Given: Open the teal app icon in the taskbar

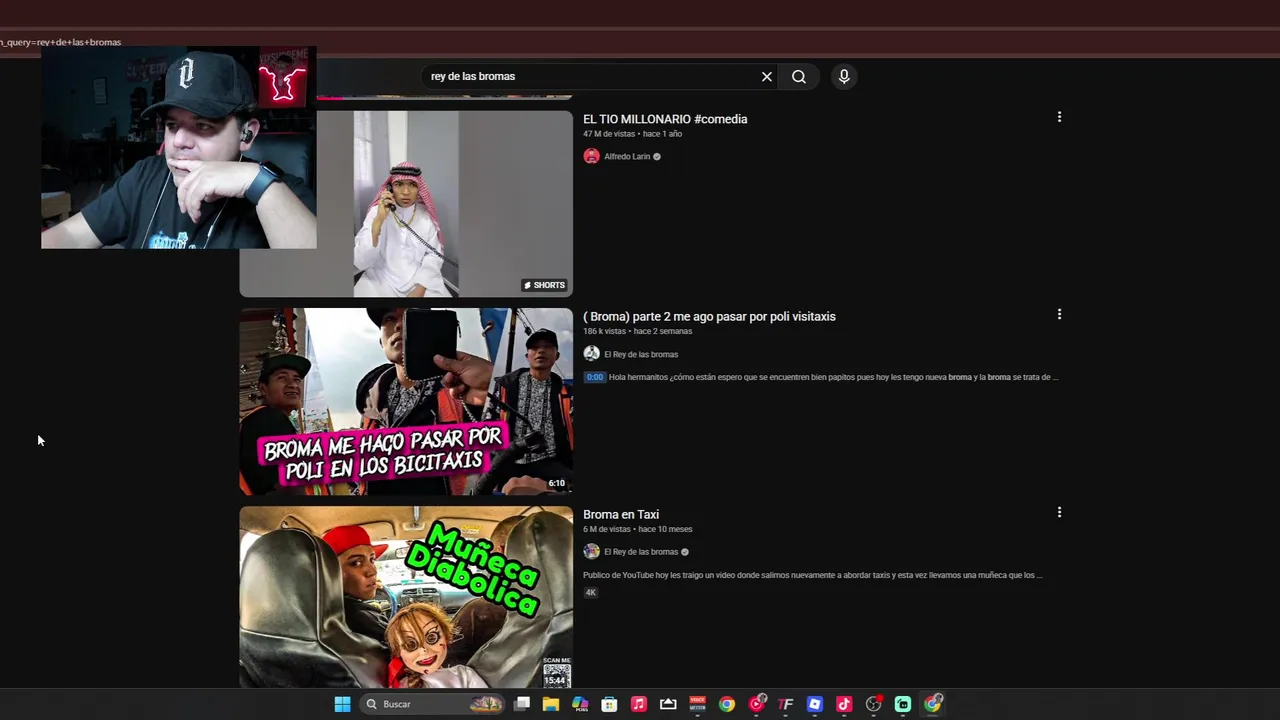Looking at the screenshot, I should (x=903, y=704).
